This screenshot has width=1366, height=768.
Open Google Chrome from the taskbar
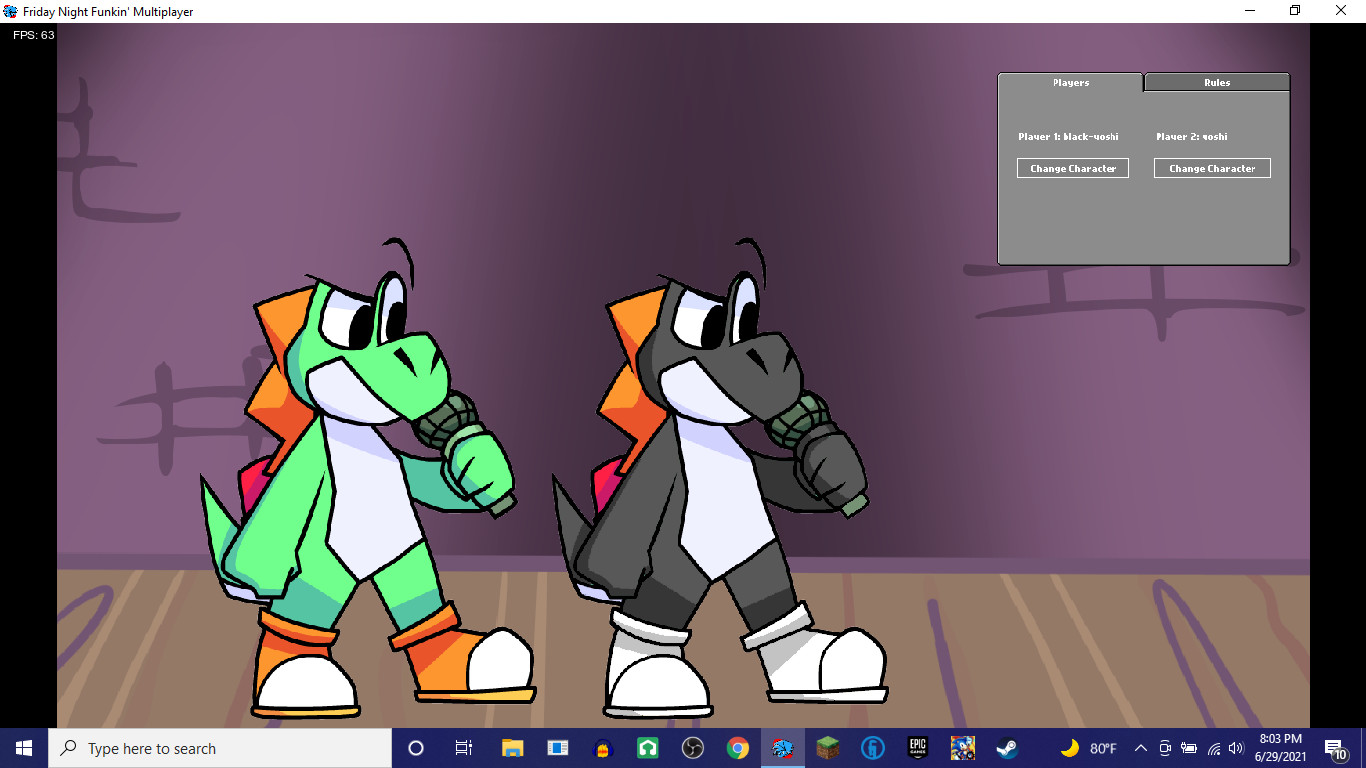(x=738, y=748)
